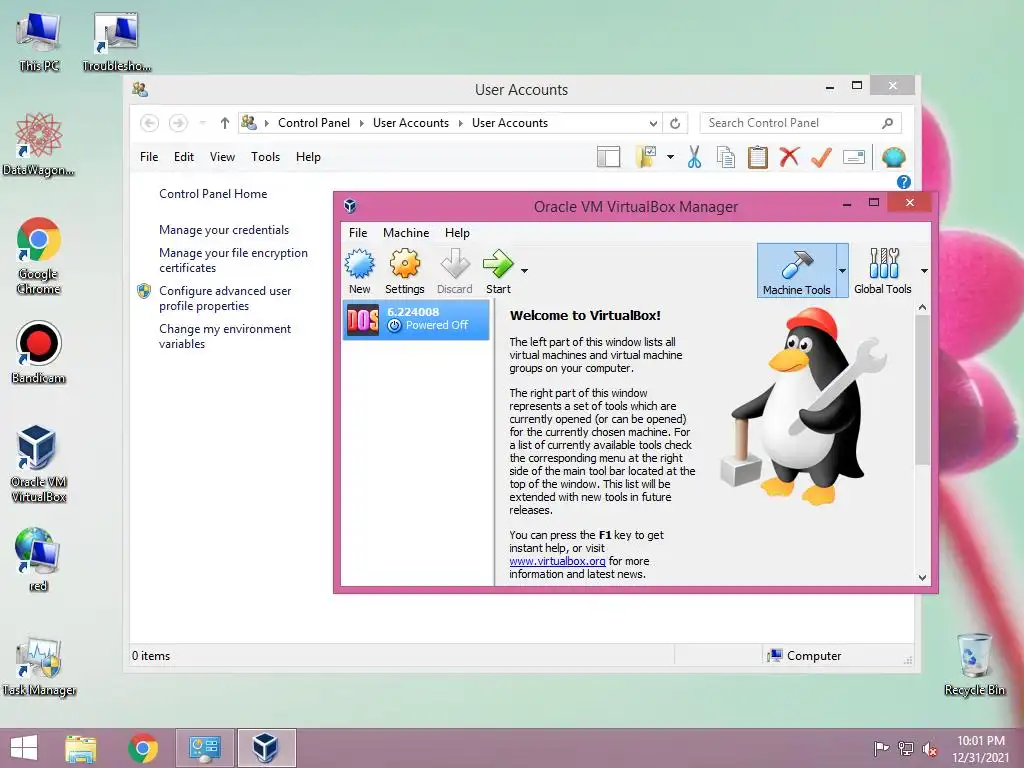Screen dimensions: 1024x768
Task: Open the User Accounts Help menu
Action: [x=308, y=157]
